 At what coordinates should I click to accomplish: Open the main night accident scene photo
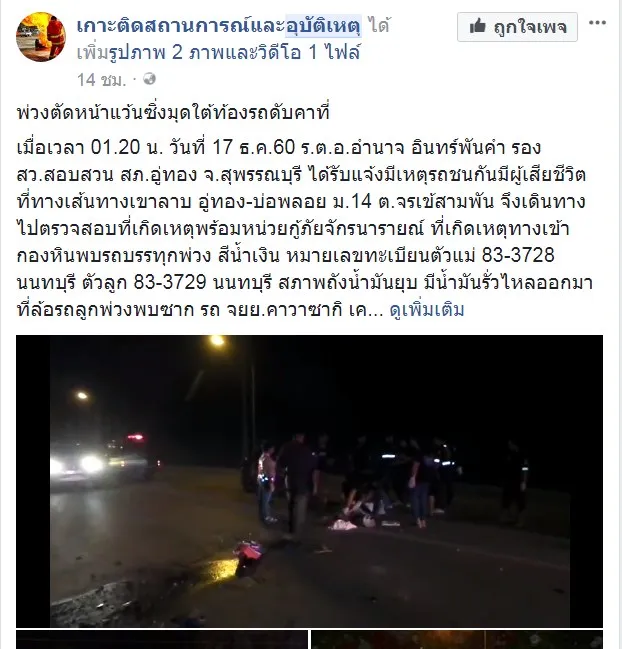point(309,481)
